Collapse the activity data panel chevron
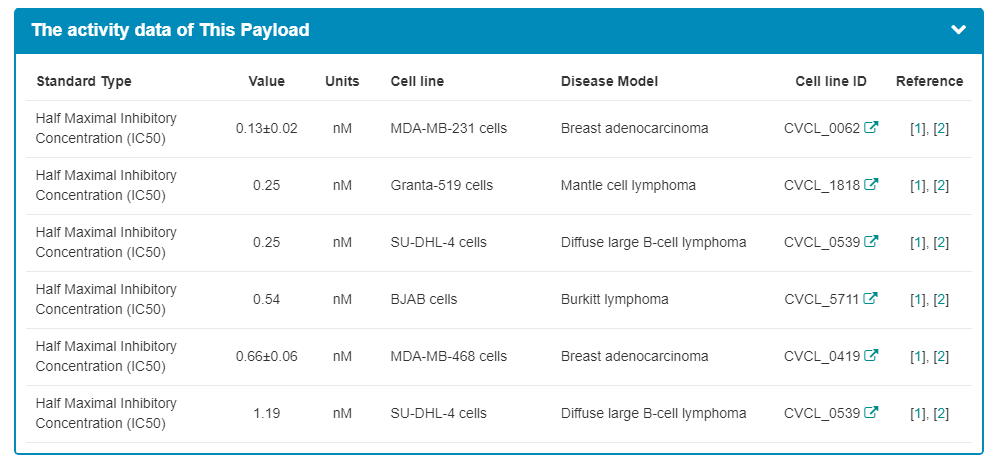 pyautogui.click(x=959, y=30)
